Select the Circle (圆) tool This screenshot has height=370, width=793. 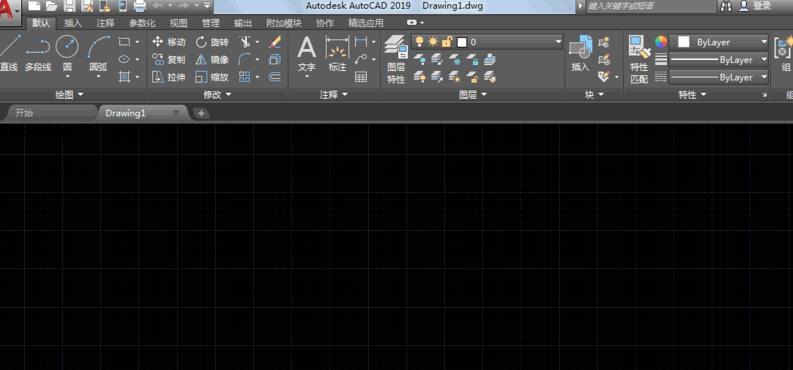[67, 53]
